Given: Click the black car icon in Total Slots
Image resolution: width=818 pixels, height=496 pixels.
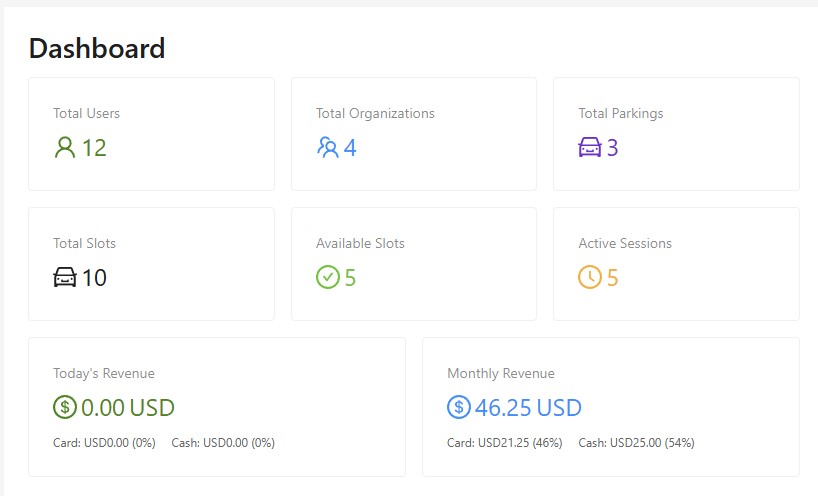Looking at the screenshot, I should tap(65, 278).
